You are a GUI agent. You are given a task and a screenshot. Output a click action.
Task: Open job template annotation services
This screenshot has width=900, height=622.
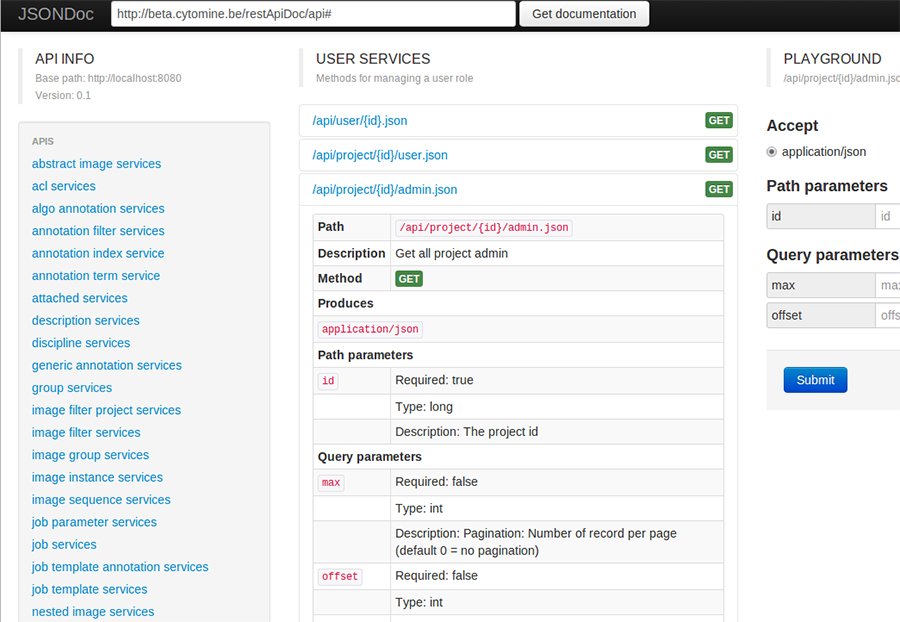[120, 567]
